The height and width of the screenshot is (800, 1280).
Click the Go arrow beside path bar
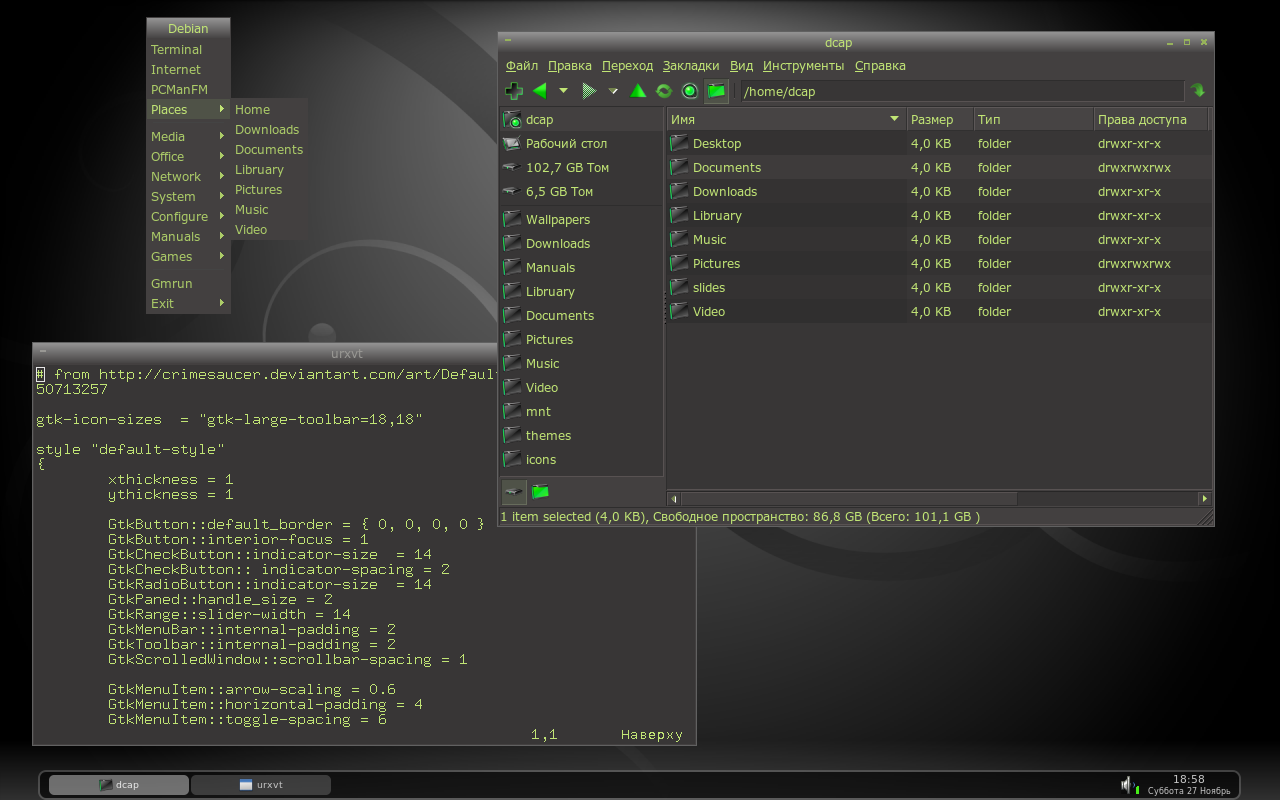(x=1198, y=91)
